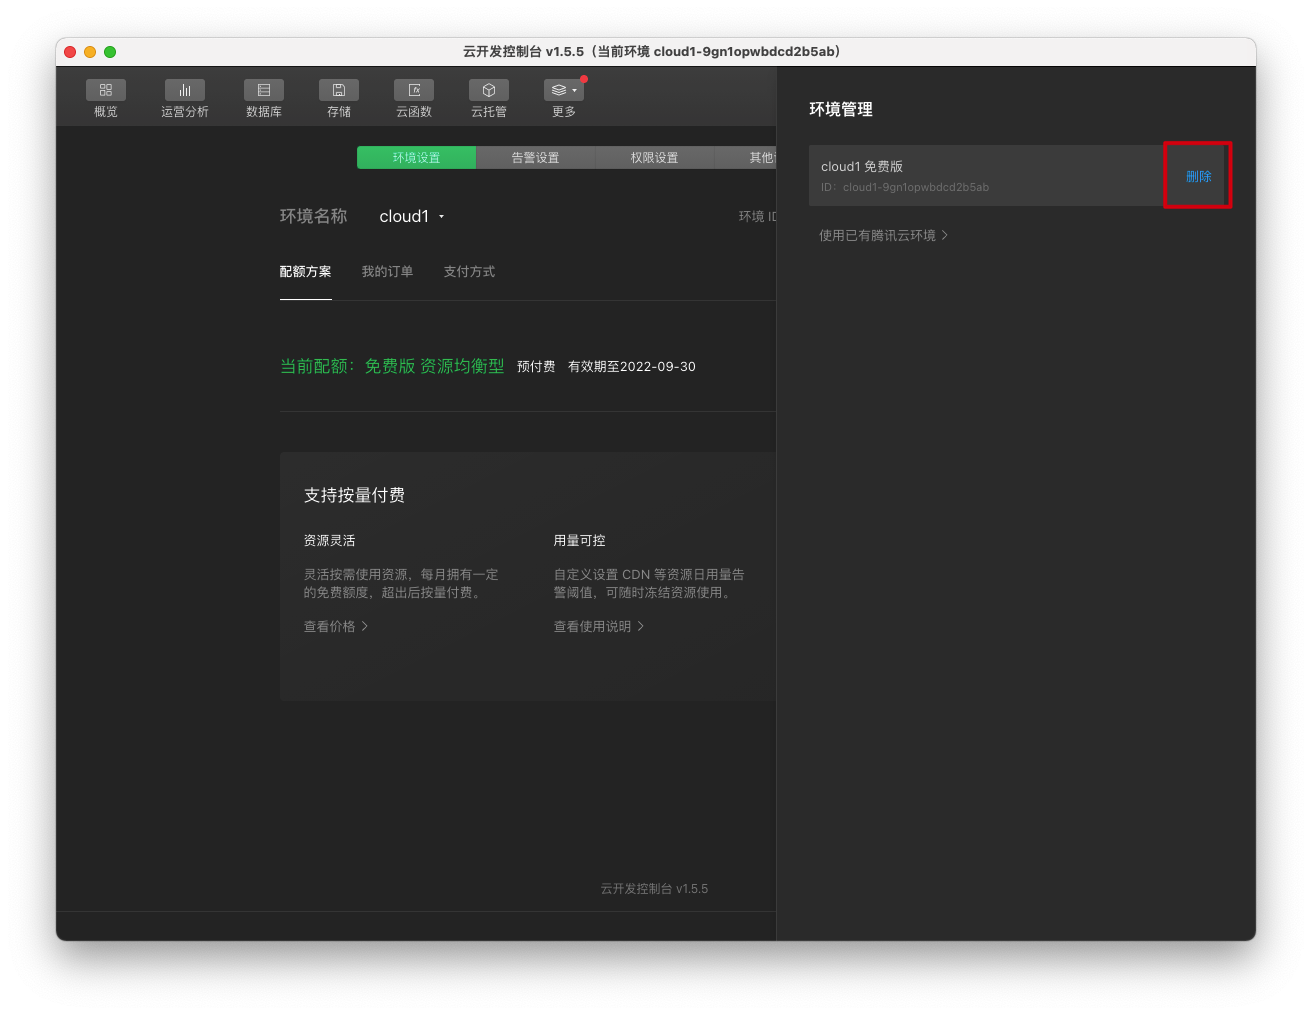1312x1015 pixels.
Task: Open the 更多 dropdown arrow
Action: (574, 89)
